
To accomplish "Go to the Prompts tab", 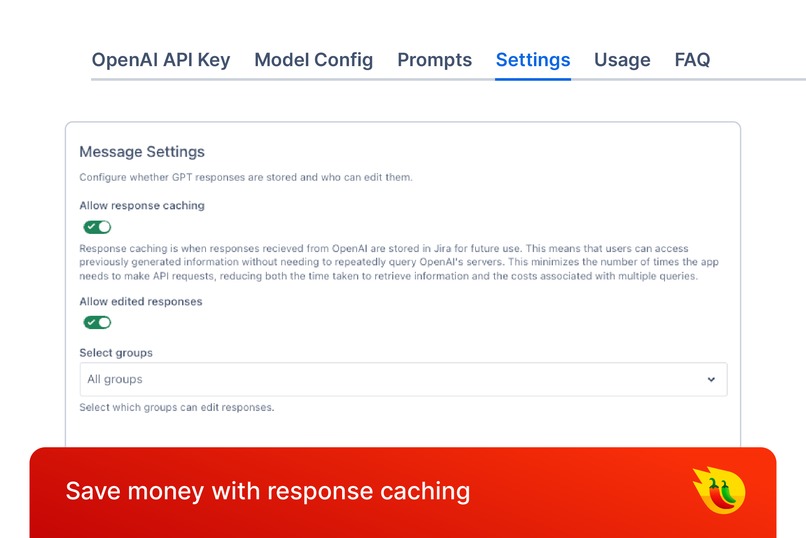I will coord(434,60).
